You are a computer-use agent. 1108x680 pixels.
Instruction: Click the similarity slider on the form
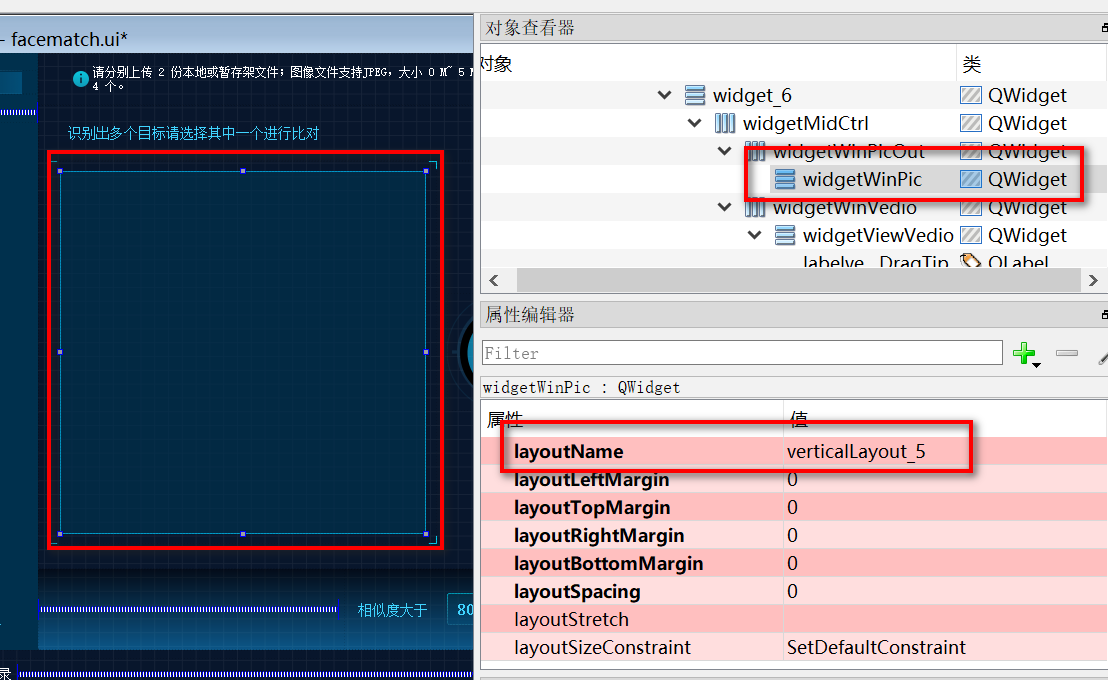coord(189,609)
